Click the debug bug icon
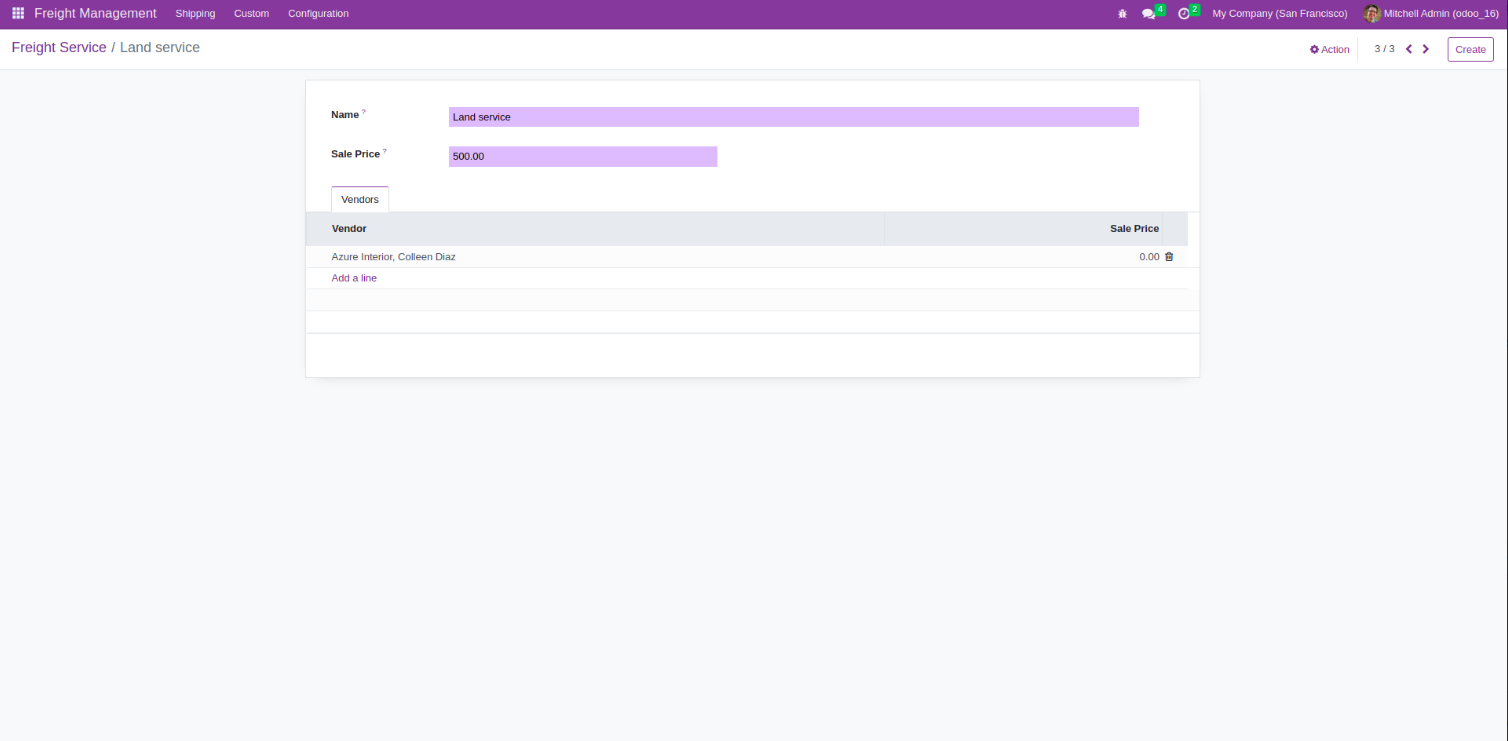 click(1122, 14)
